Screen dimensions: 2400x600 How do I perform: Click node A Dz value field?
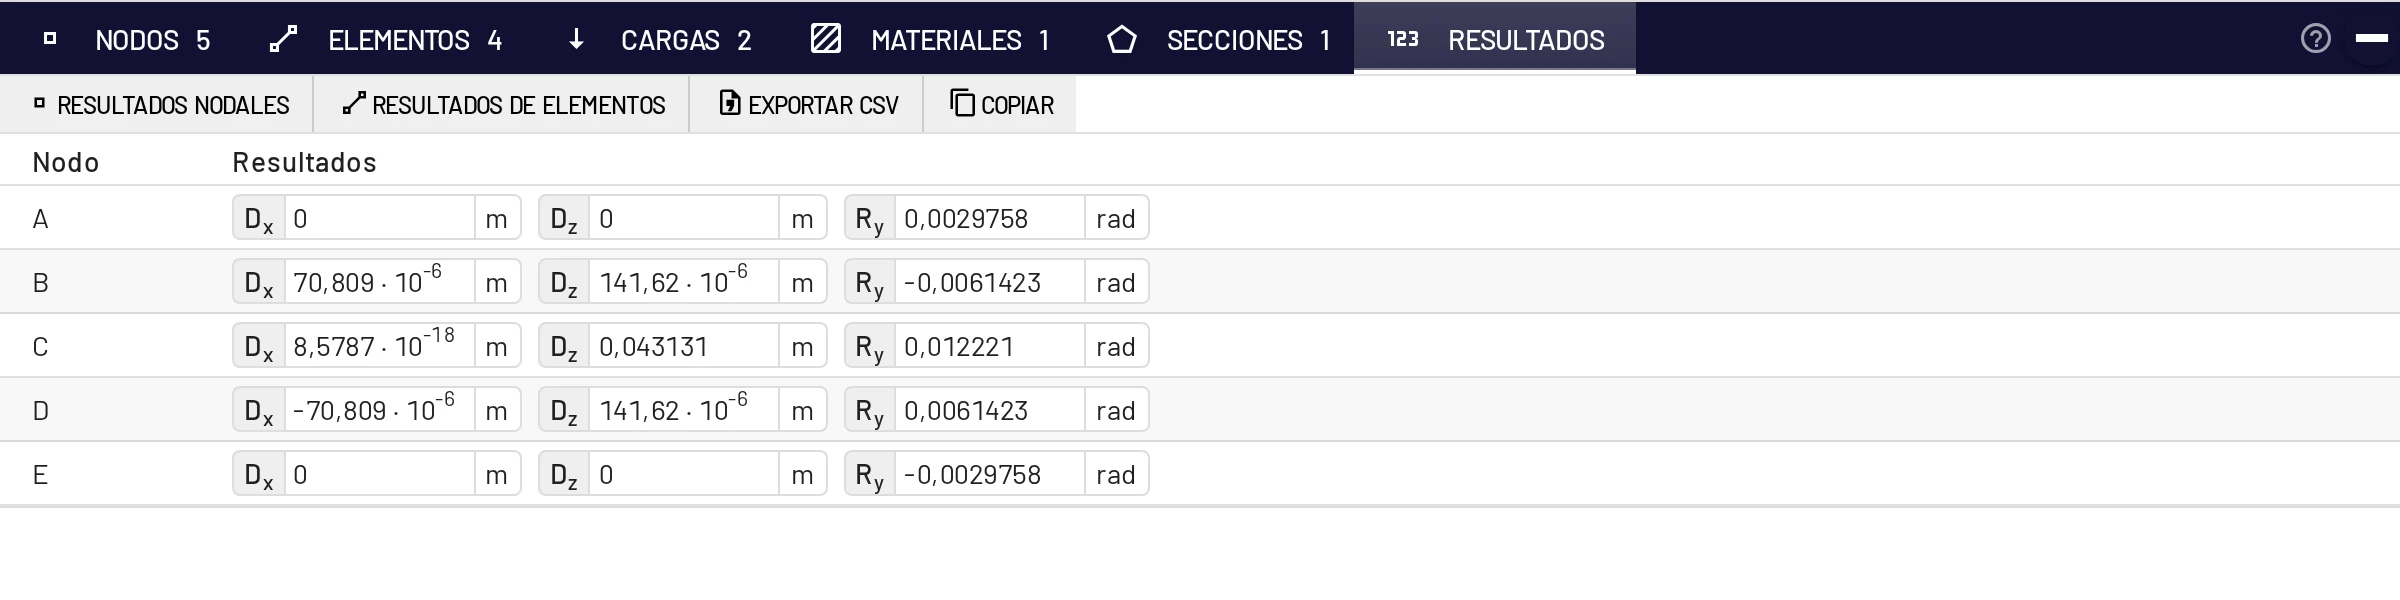point(684,218)
